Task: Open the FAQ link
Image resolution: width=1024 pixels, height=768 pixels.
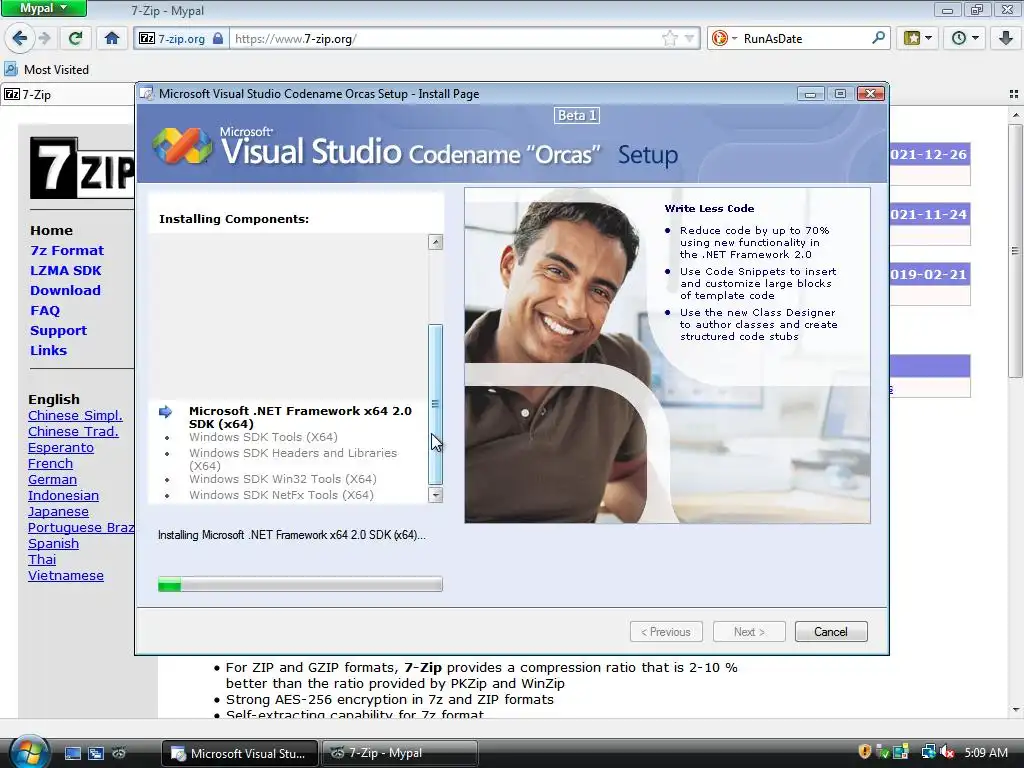Action: [x=45, y=310]
